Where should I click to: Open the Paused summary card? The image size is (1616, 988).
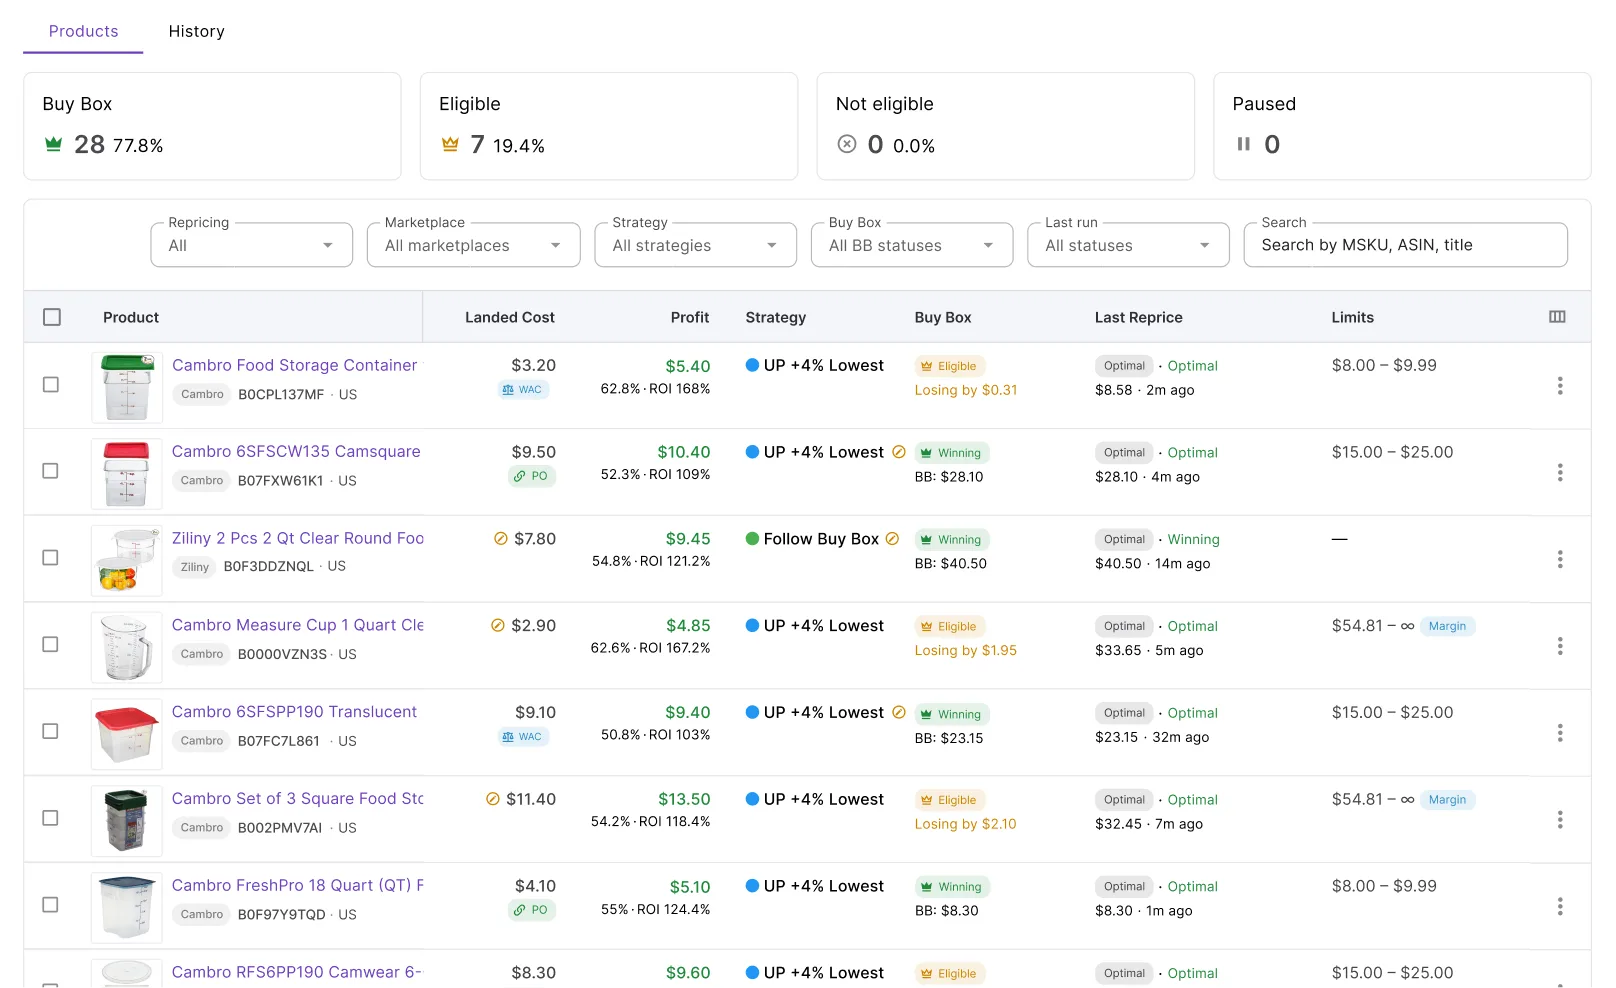point(1402,126)
